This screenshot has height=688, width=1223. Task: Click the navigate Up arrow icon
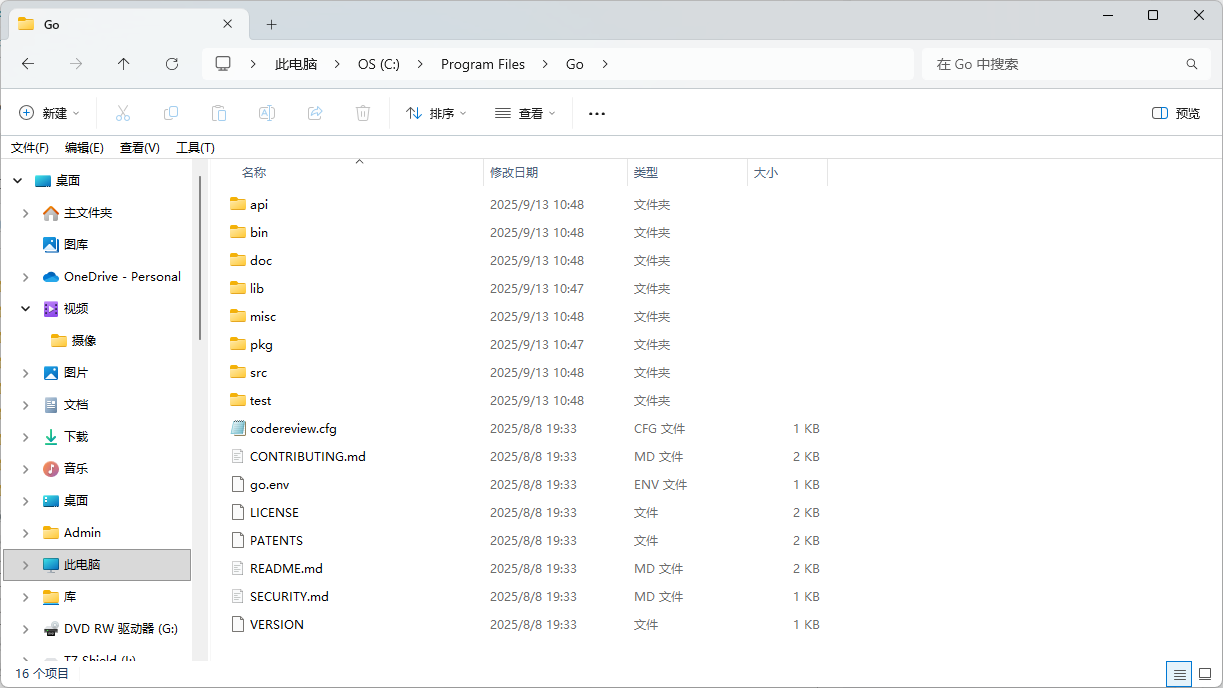(x=123, y=63)
